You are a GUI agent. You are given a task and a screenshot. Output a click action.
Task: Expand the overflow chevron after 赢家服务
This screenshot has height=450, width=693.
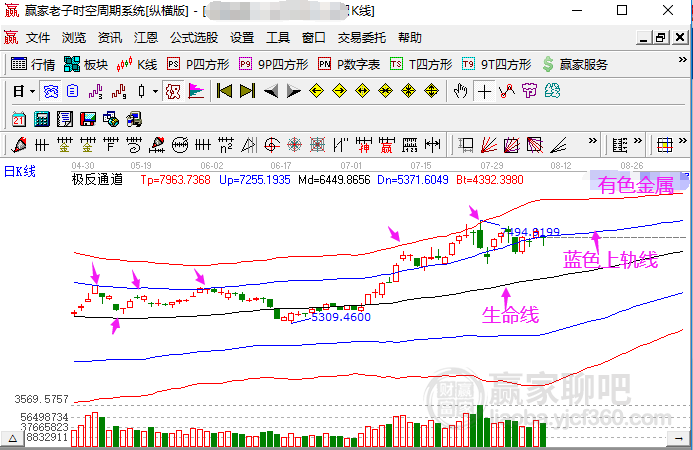tap(682, 60)
